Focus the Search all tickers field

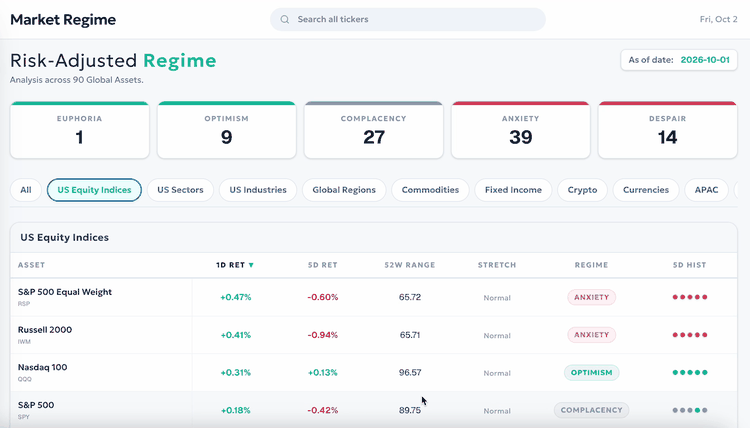click(408, 20)
